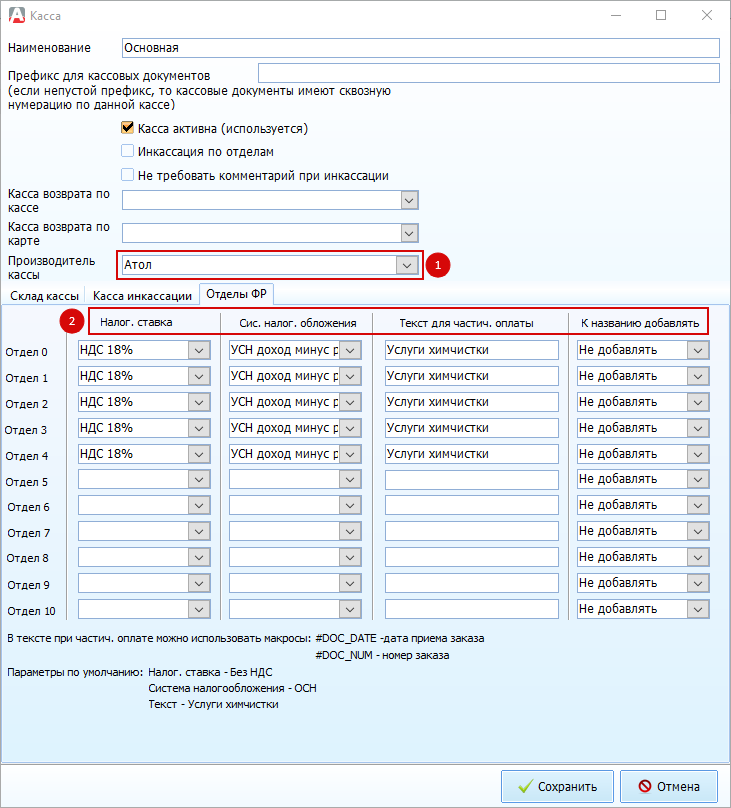Viewport: 731px width, 808px height.
Task: Click the Отмена button
Action: (669, 786)
